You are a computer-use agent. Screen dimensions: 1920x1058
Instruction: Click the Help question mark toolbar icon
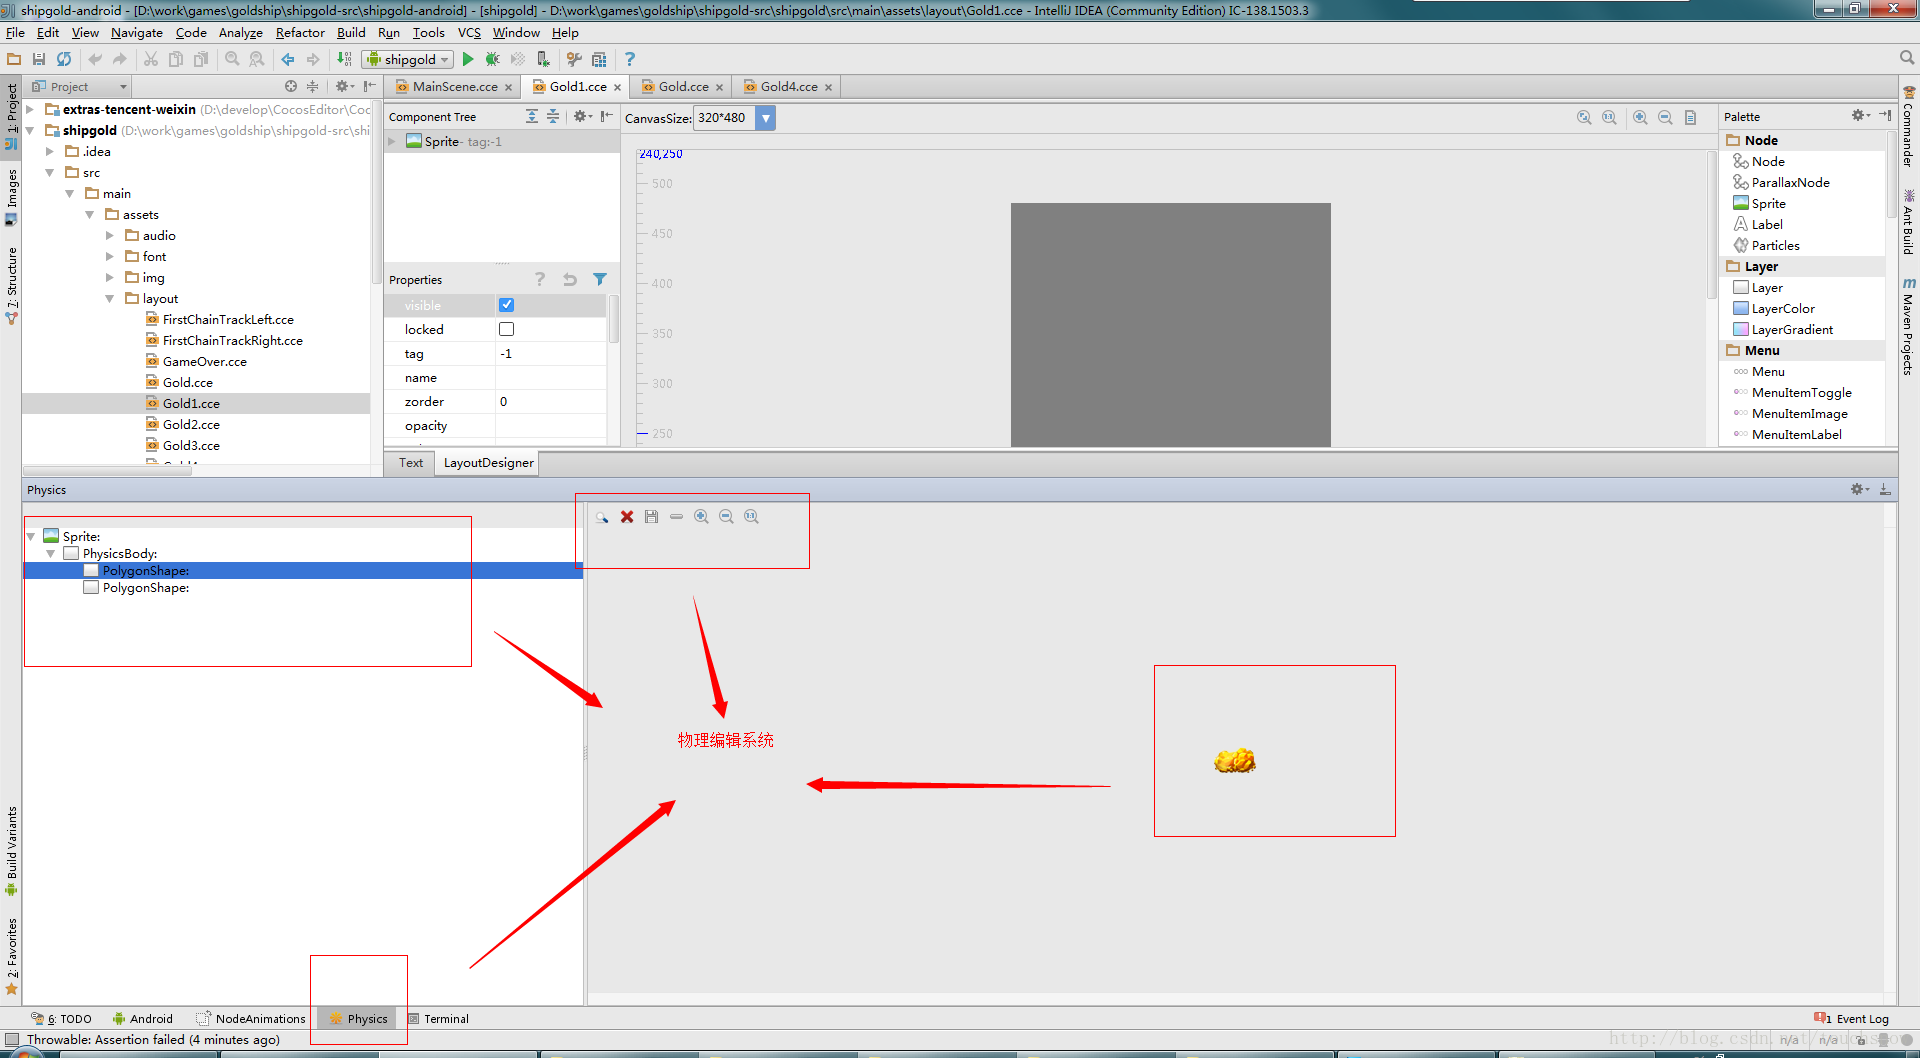tap(629, 60)
